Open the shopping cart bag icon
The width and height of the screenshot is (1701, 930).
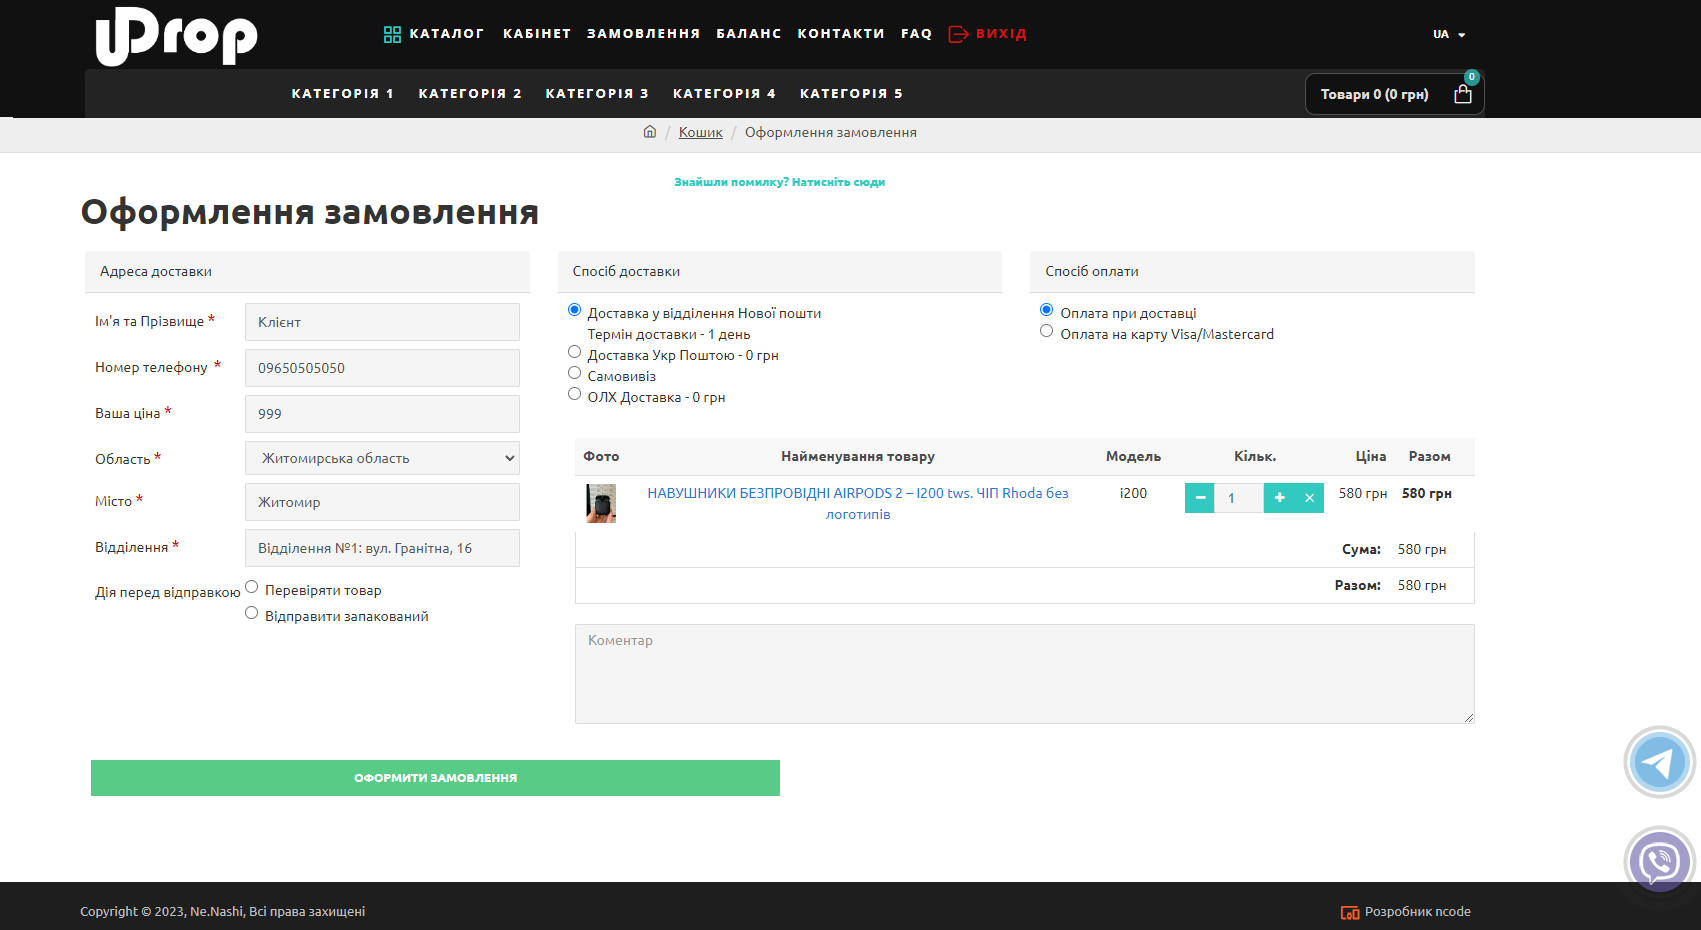click(1462, 94)
